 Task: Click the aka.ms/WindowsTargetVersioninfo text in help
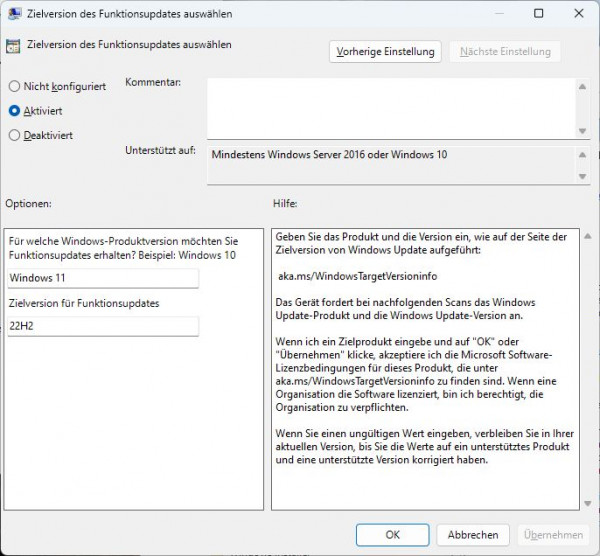tap(357, 276)
